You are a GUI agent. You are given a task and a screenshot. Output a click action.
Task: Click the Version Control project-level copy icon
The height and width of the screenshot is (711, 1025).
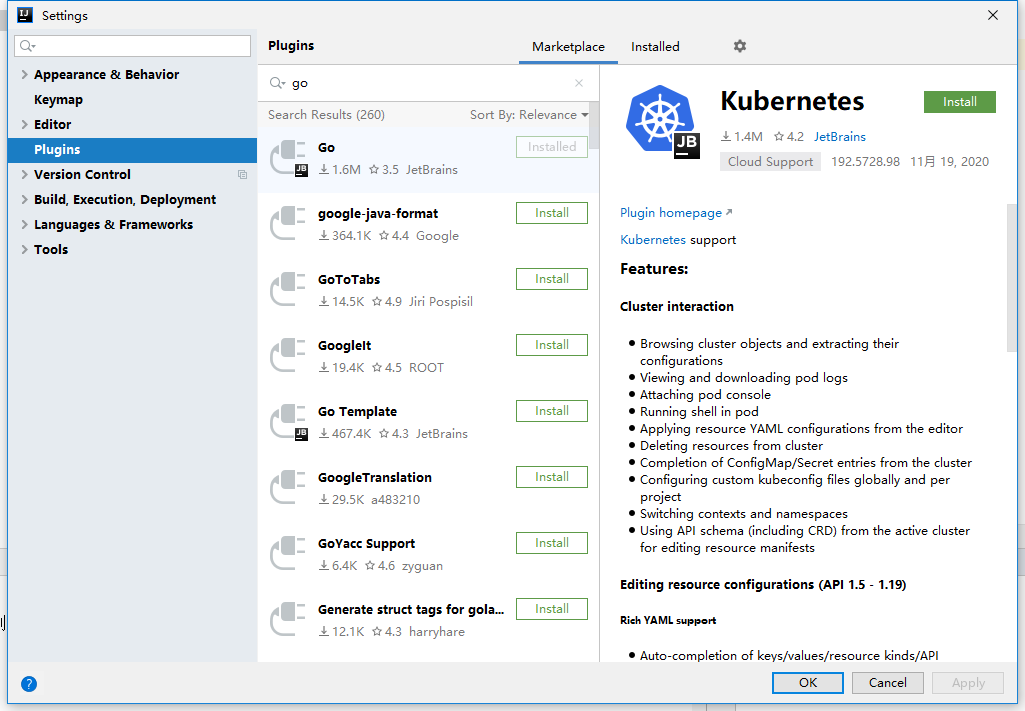point(243,174)
